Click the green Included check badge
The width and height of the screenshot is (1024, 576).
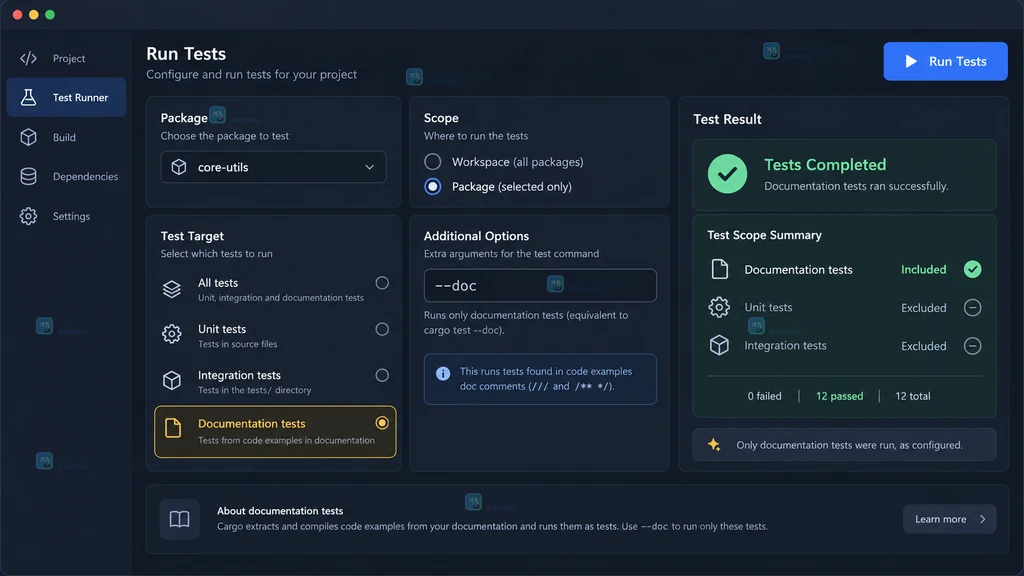972,269
